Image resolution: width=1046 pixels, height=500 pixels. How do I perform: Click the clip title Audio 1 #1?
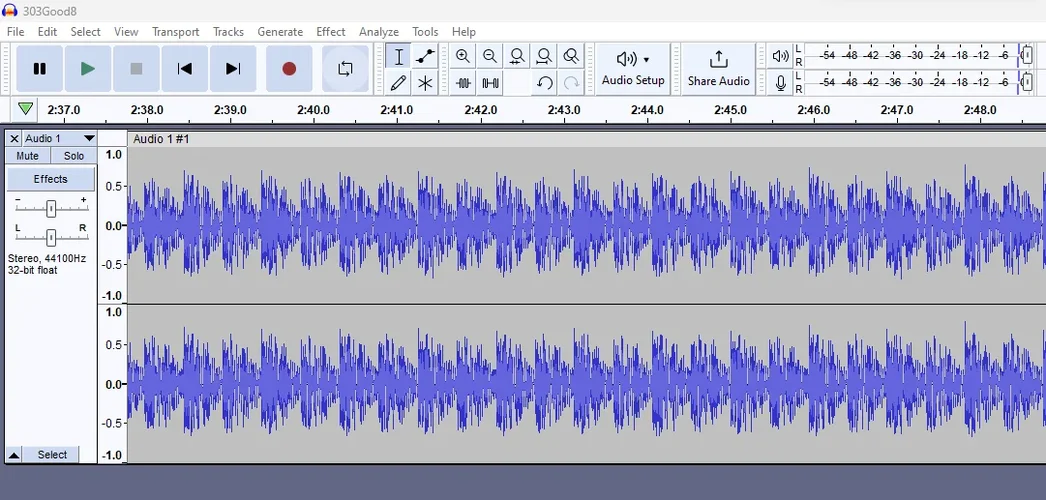tap(161, 139)
